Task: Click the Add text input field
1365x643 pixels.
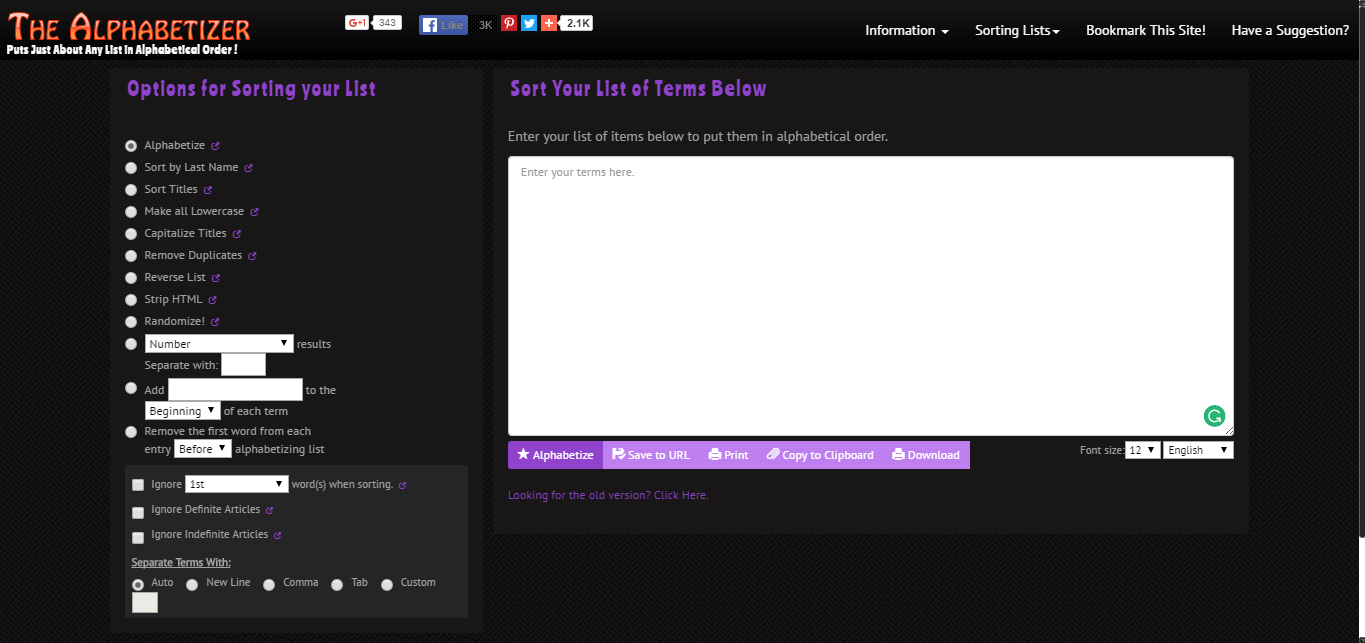Action: coord(235,389)
